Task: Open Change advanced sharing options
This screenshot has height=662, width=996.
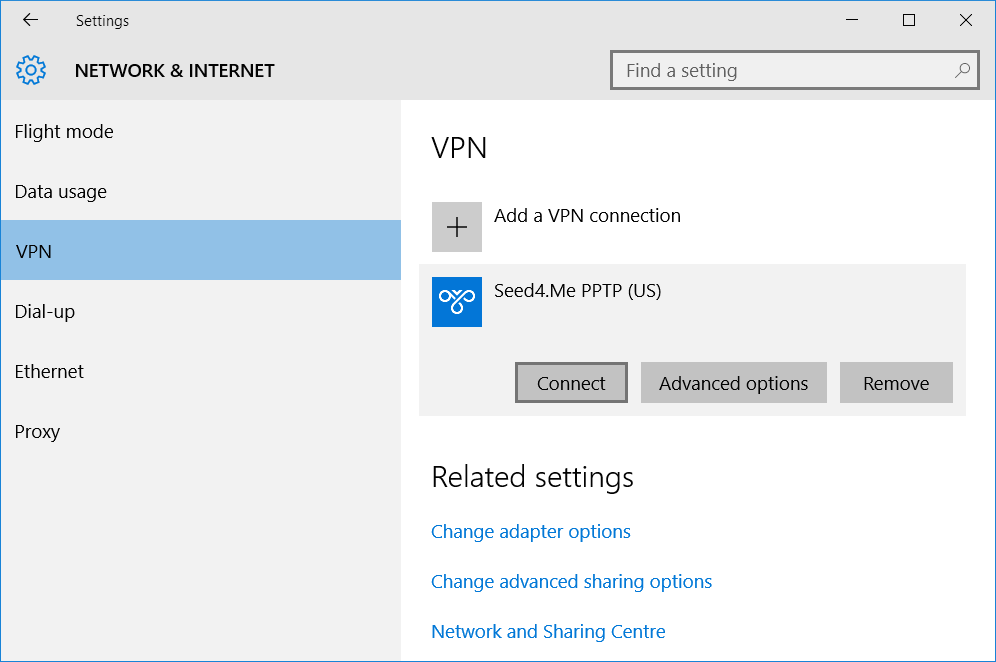Action: 571,581
